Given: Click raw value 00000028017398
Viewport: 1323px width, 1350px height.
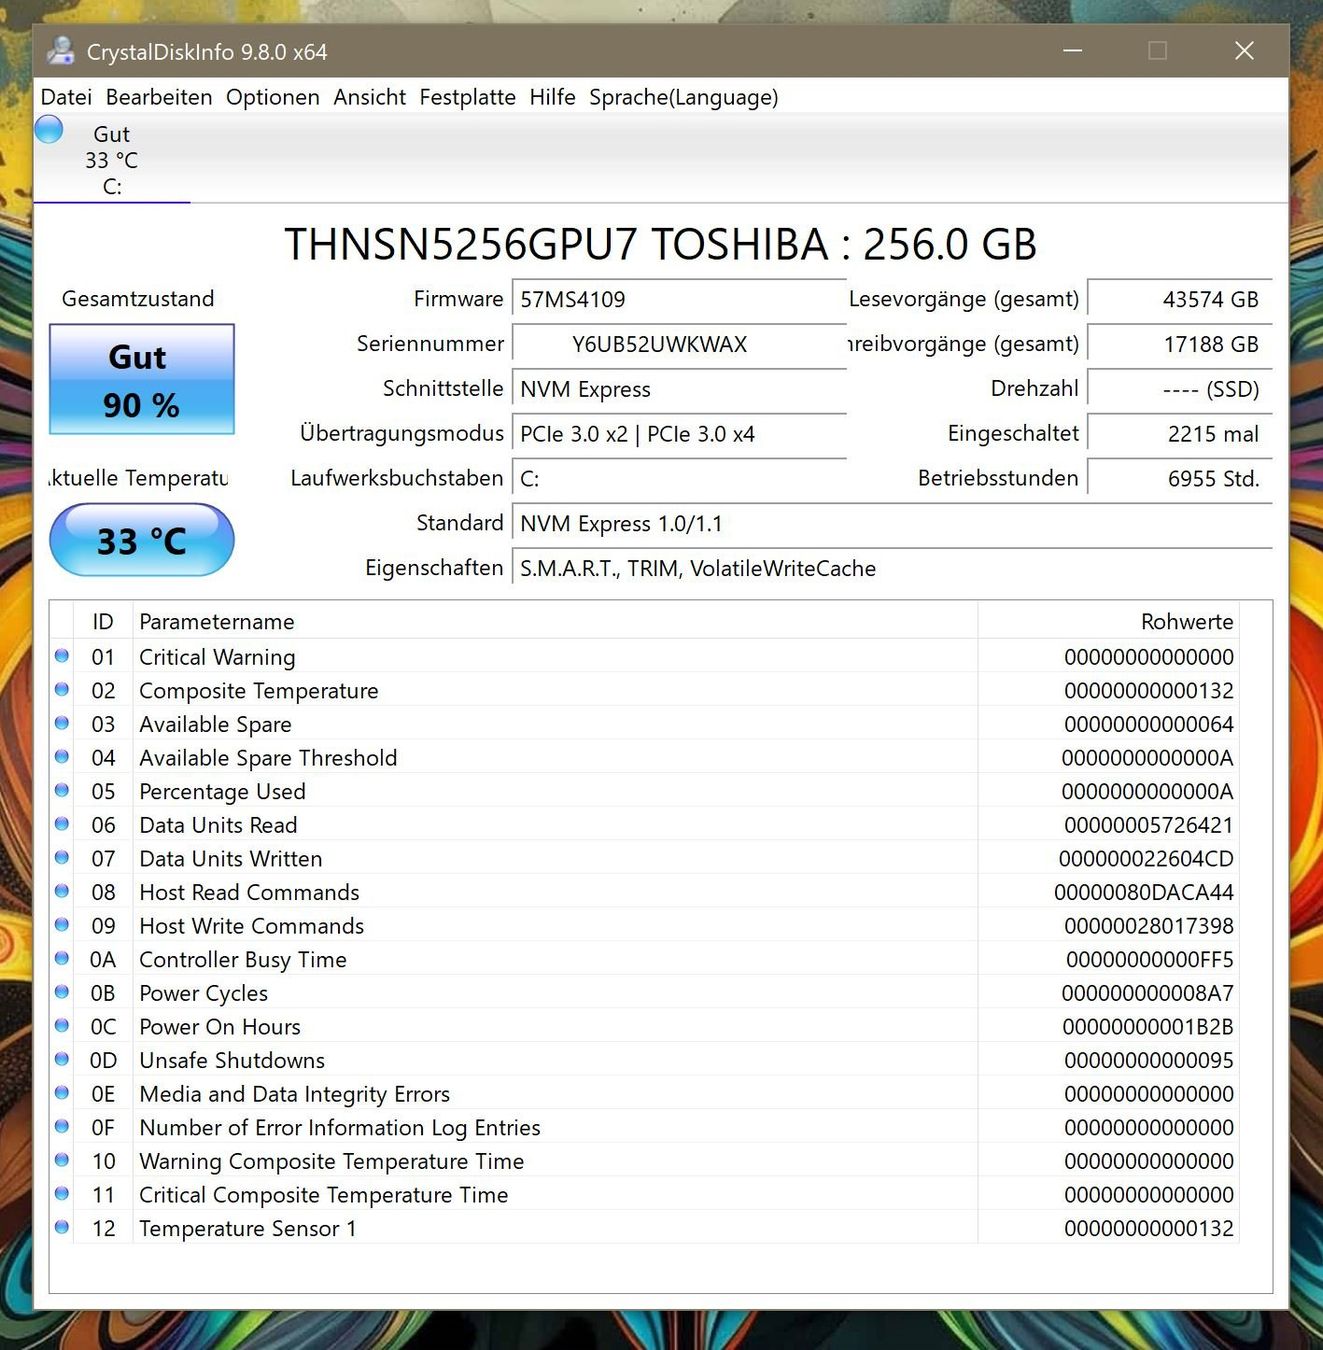Looking at the screenshot, I should 1149,926.
